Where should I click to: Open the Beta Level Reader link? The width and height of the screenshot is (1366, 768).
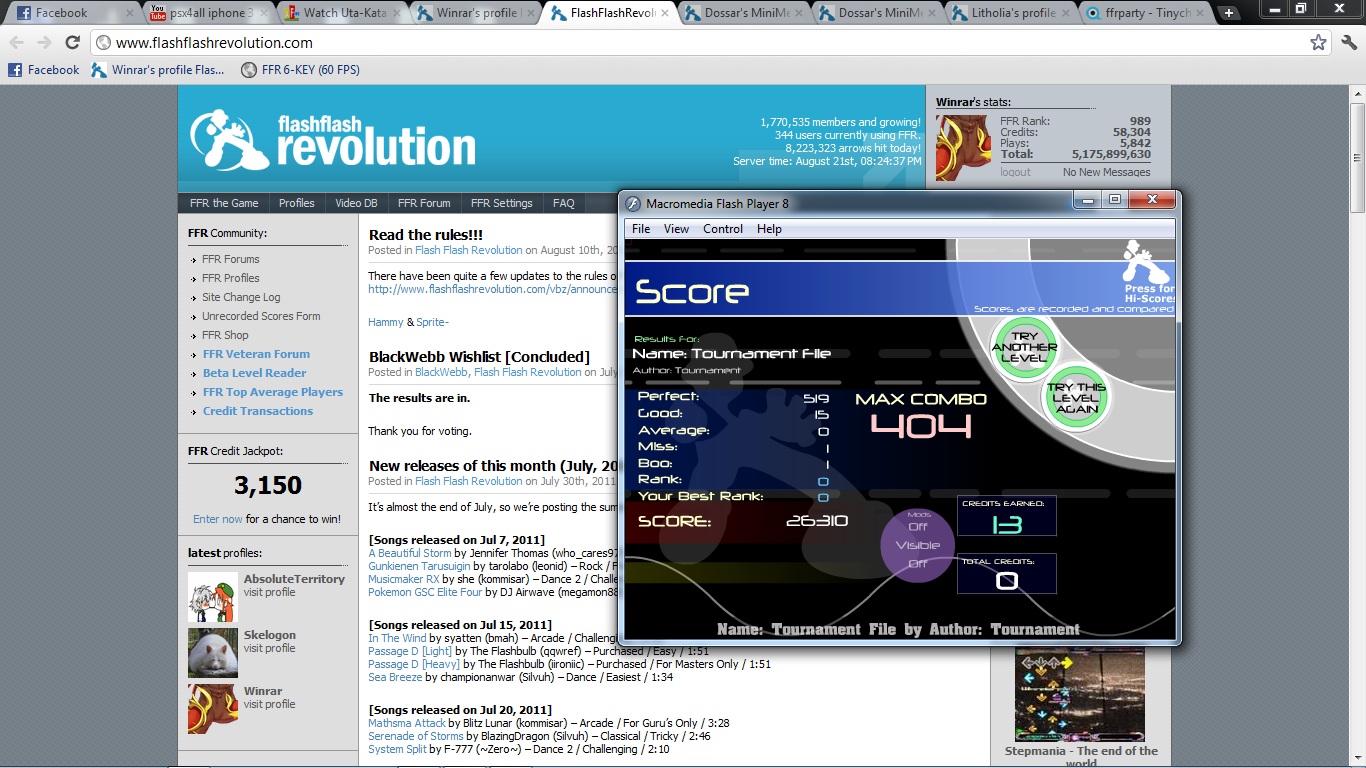pos(254,373)
